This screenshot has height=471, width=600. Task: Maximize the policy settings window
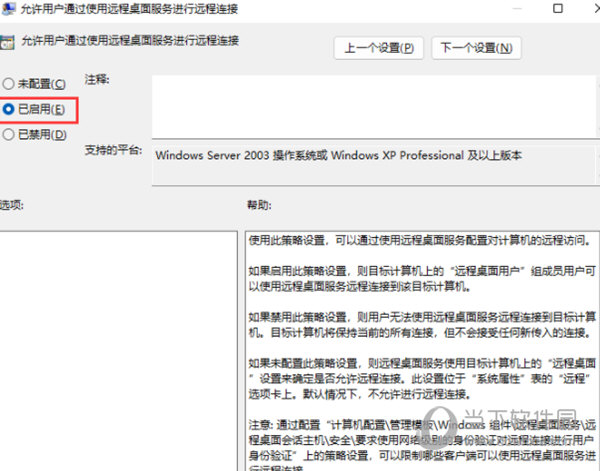point(558,8)
